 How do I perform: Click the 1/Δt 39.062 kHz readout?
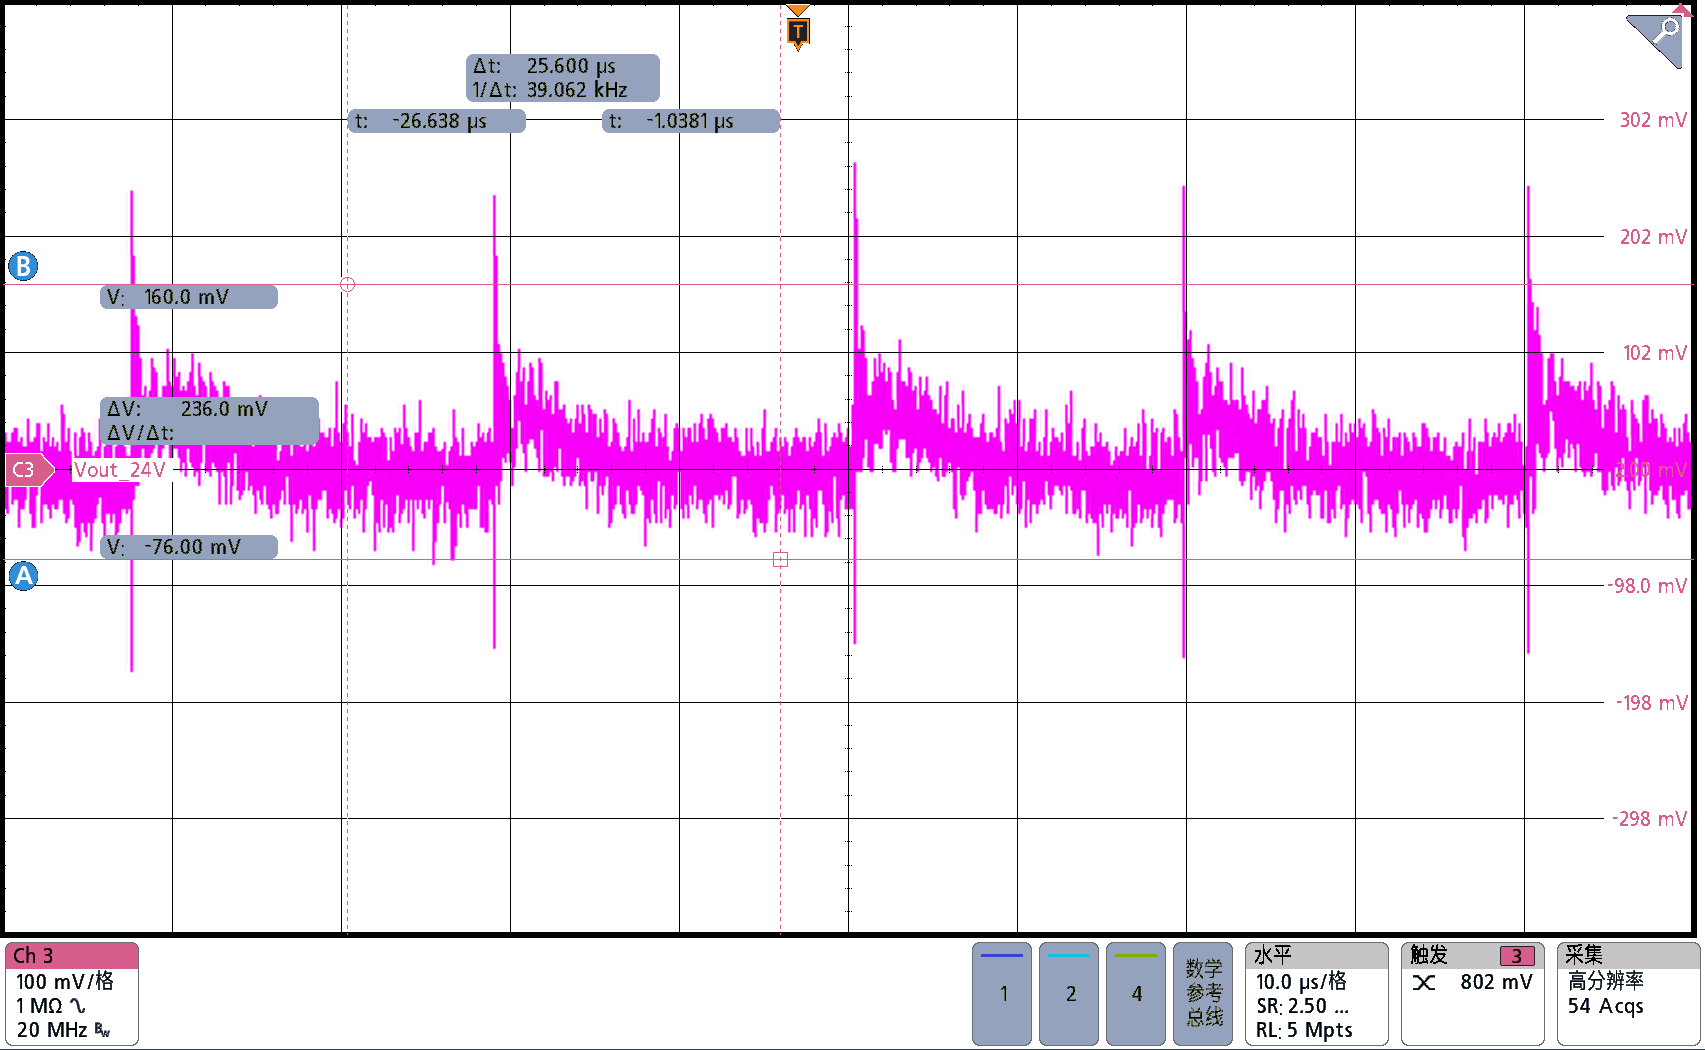tap(550, 90)
